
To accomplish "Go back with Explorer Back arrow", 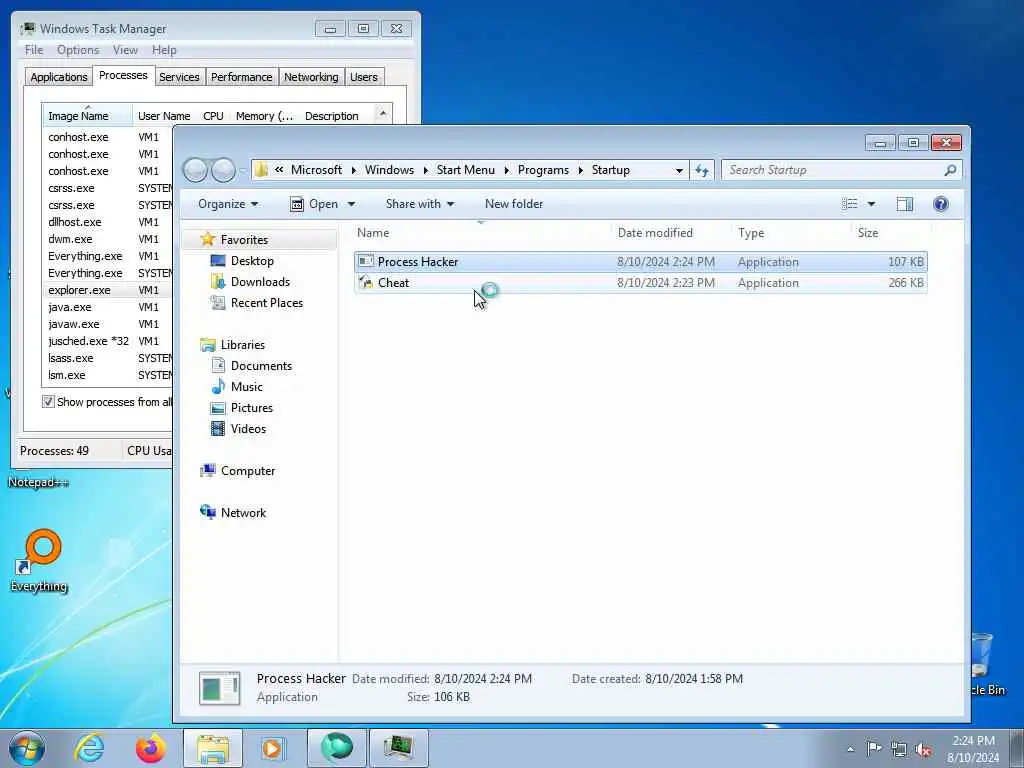I will [x=195, y=170].
